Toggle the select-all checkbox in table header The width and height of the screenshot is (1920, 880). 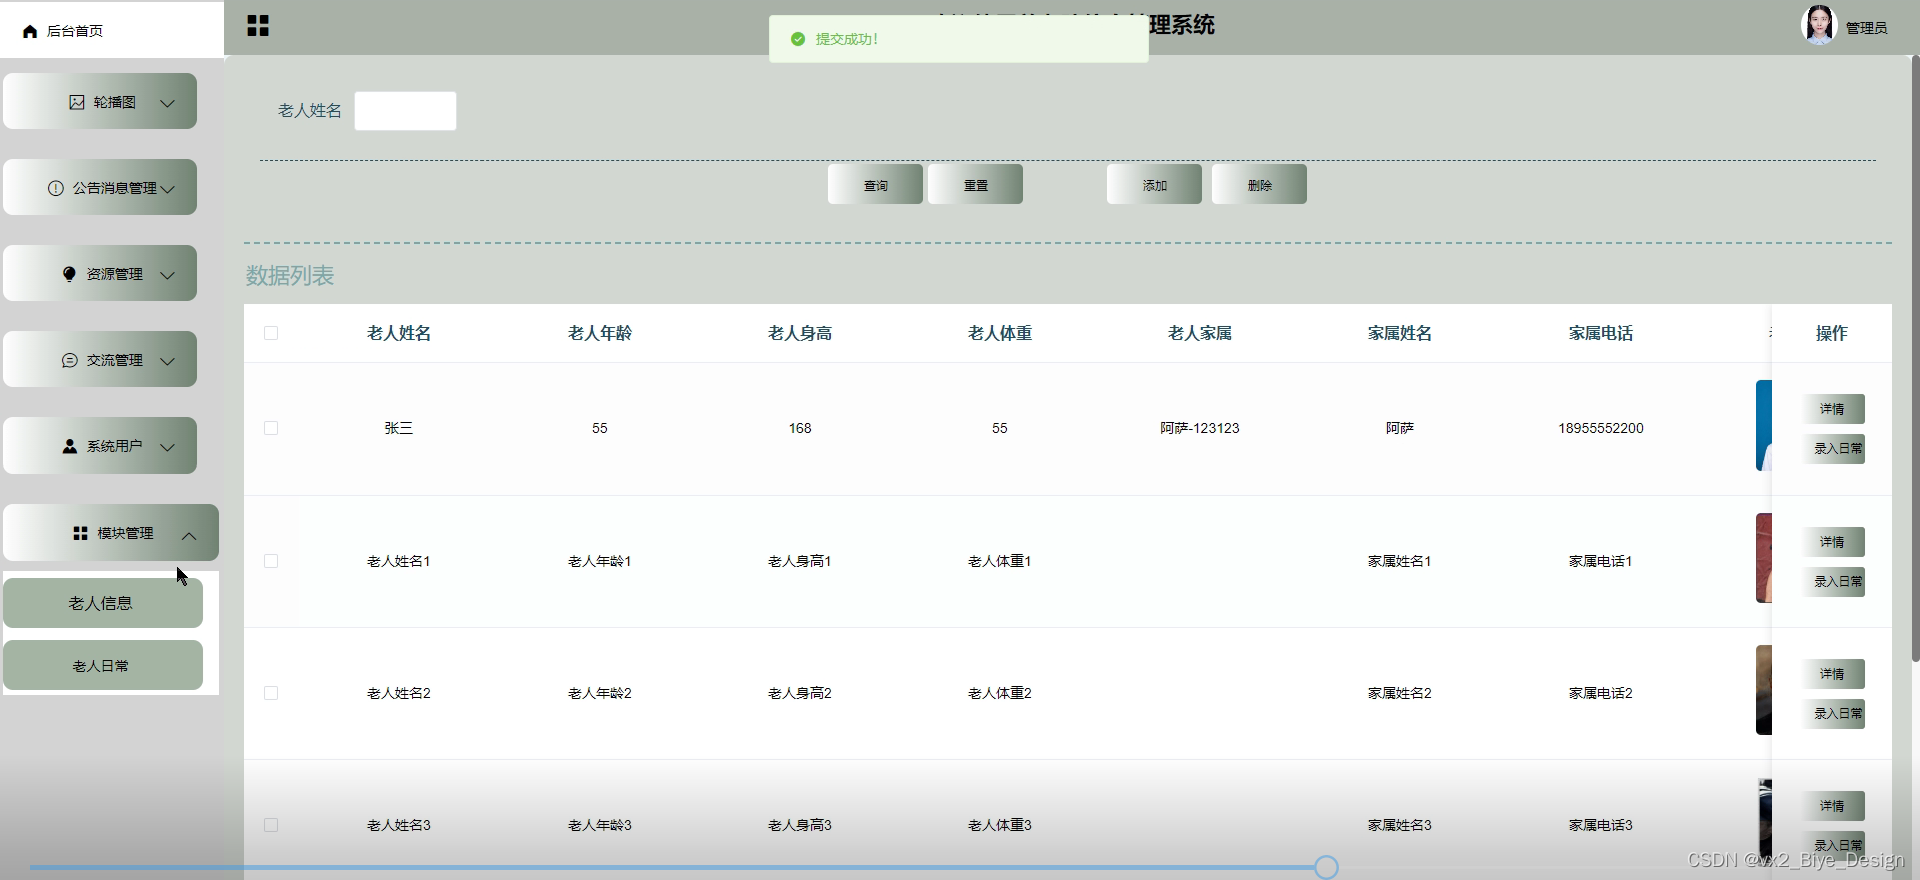[271, 333]
